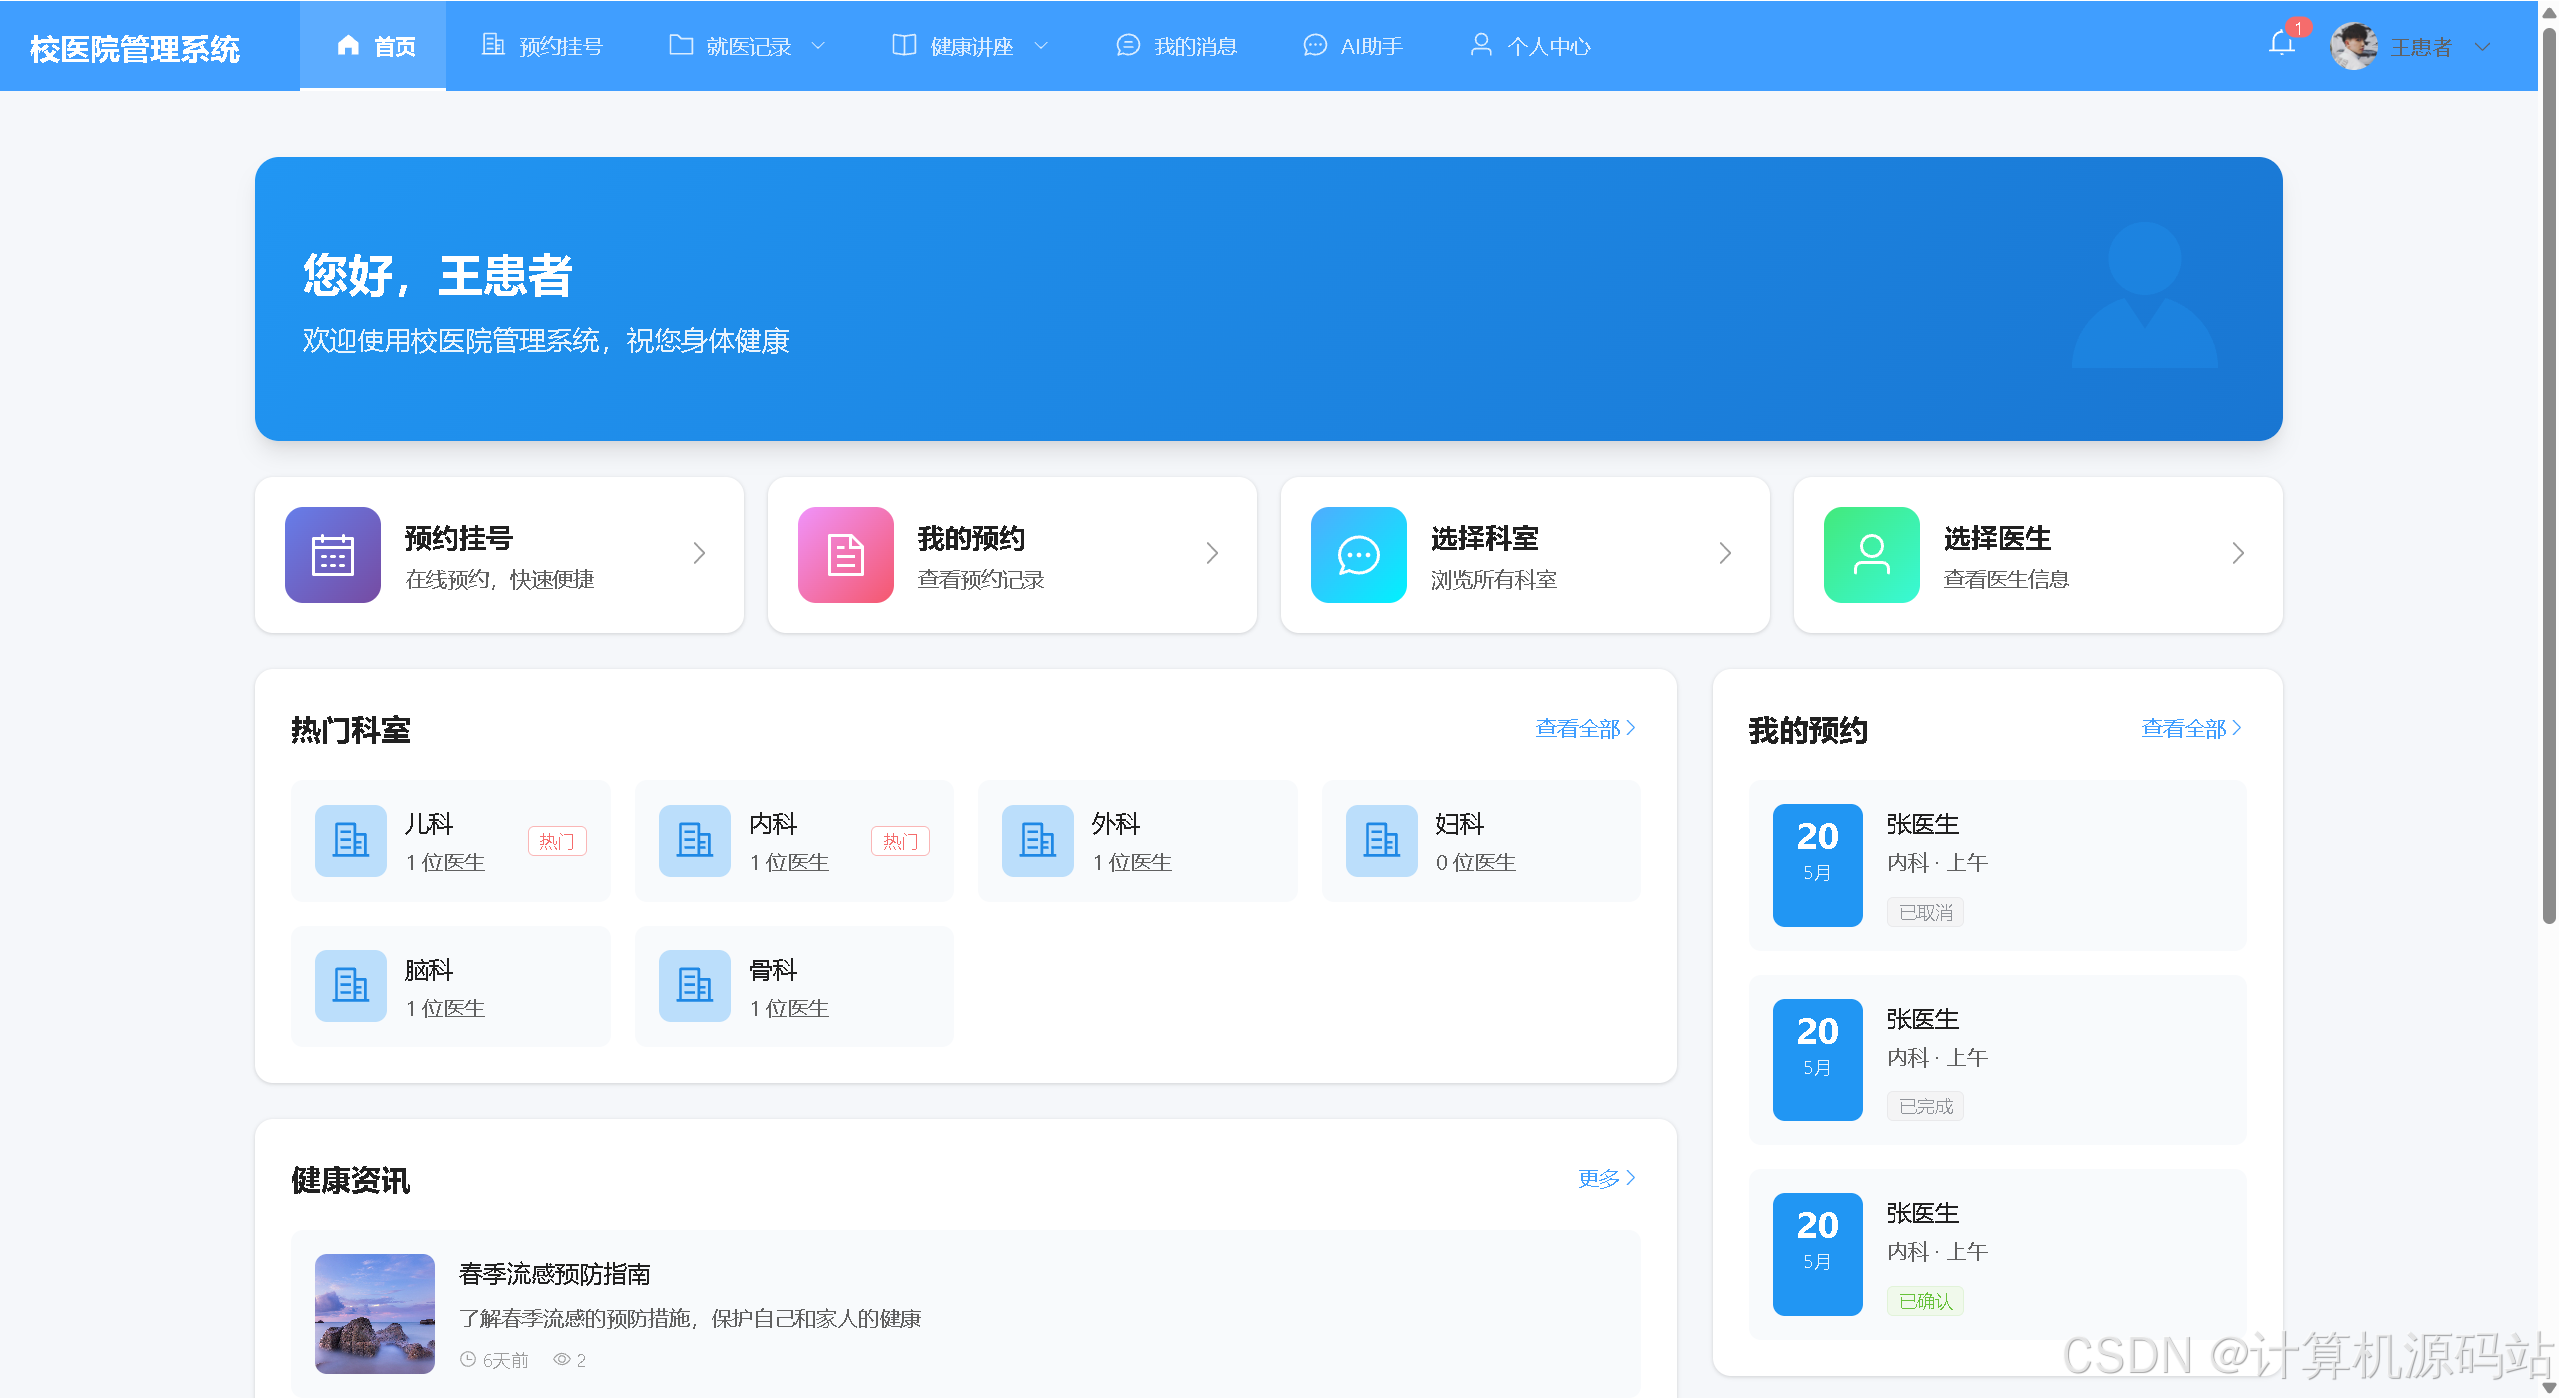Click the date badge of the 已完成 appointment
Screen dimensions: 2559x1398
[1817, 1060]
